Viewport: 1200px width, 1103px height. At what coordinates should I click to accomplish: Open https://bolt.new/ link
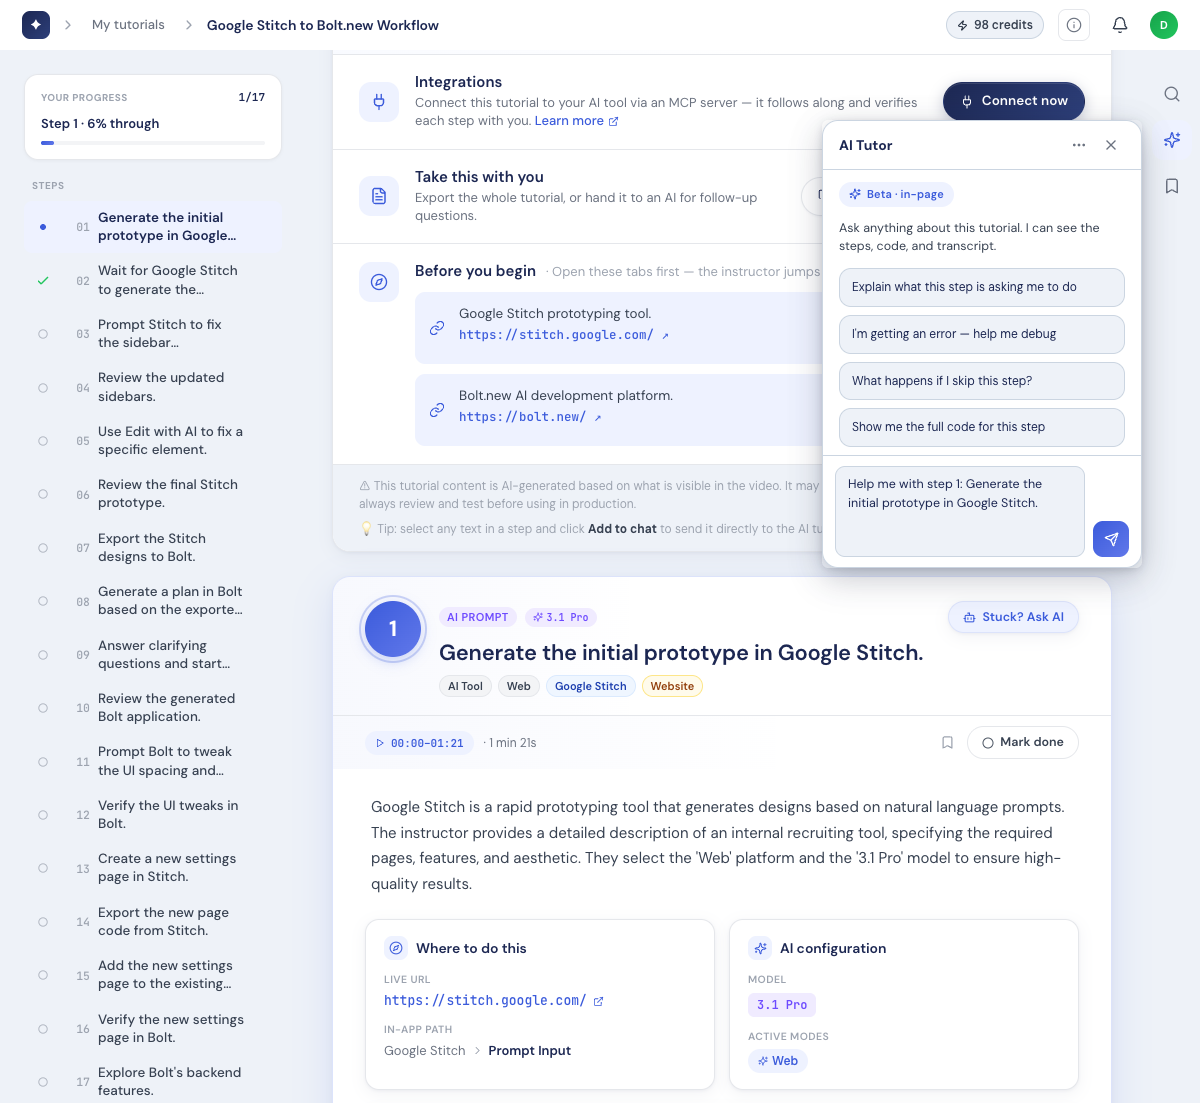tap(530, 417)
